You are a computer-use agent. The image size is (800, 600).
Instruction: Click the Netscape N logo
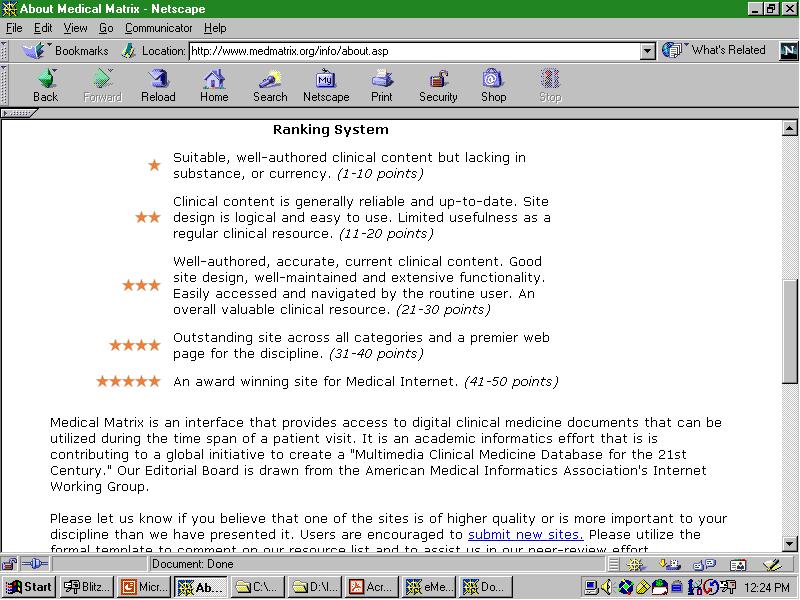(x=788, y=51)
